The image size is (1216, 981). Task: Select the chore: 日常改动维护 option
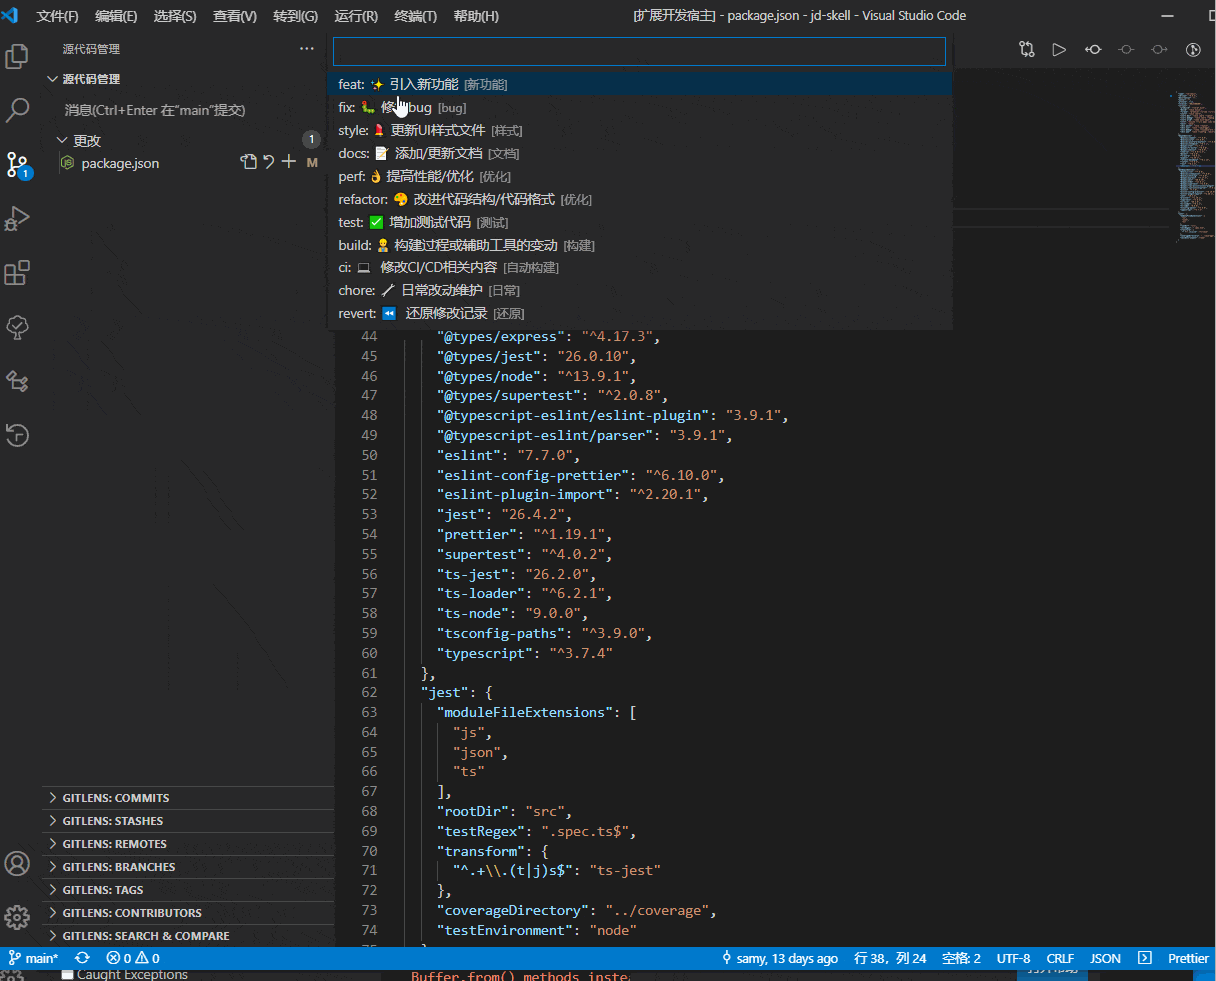[640, 290]
